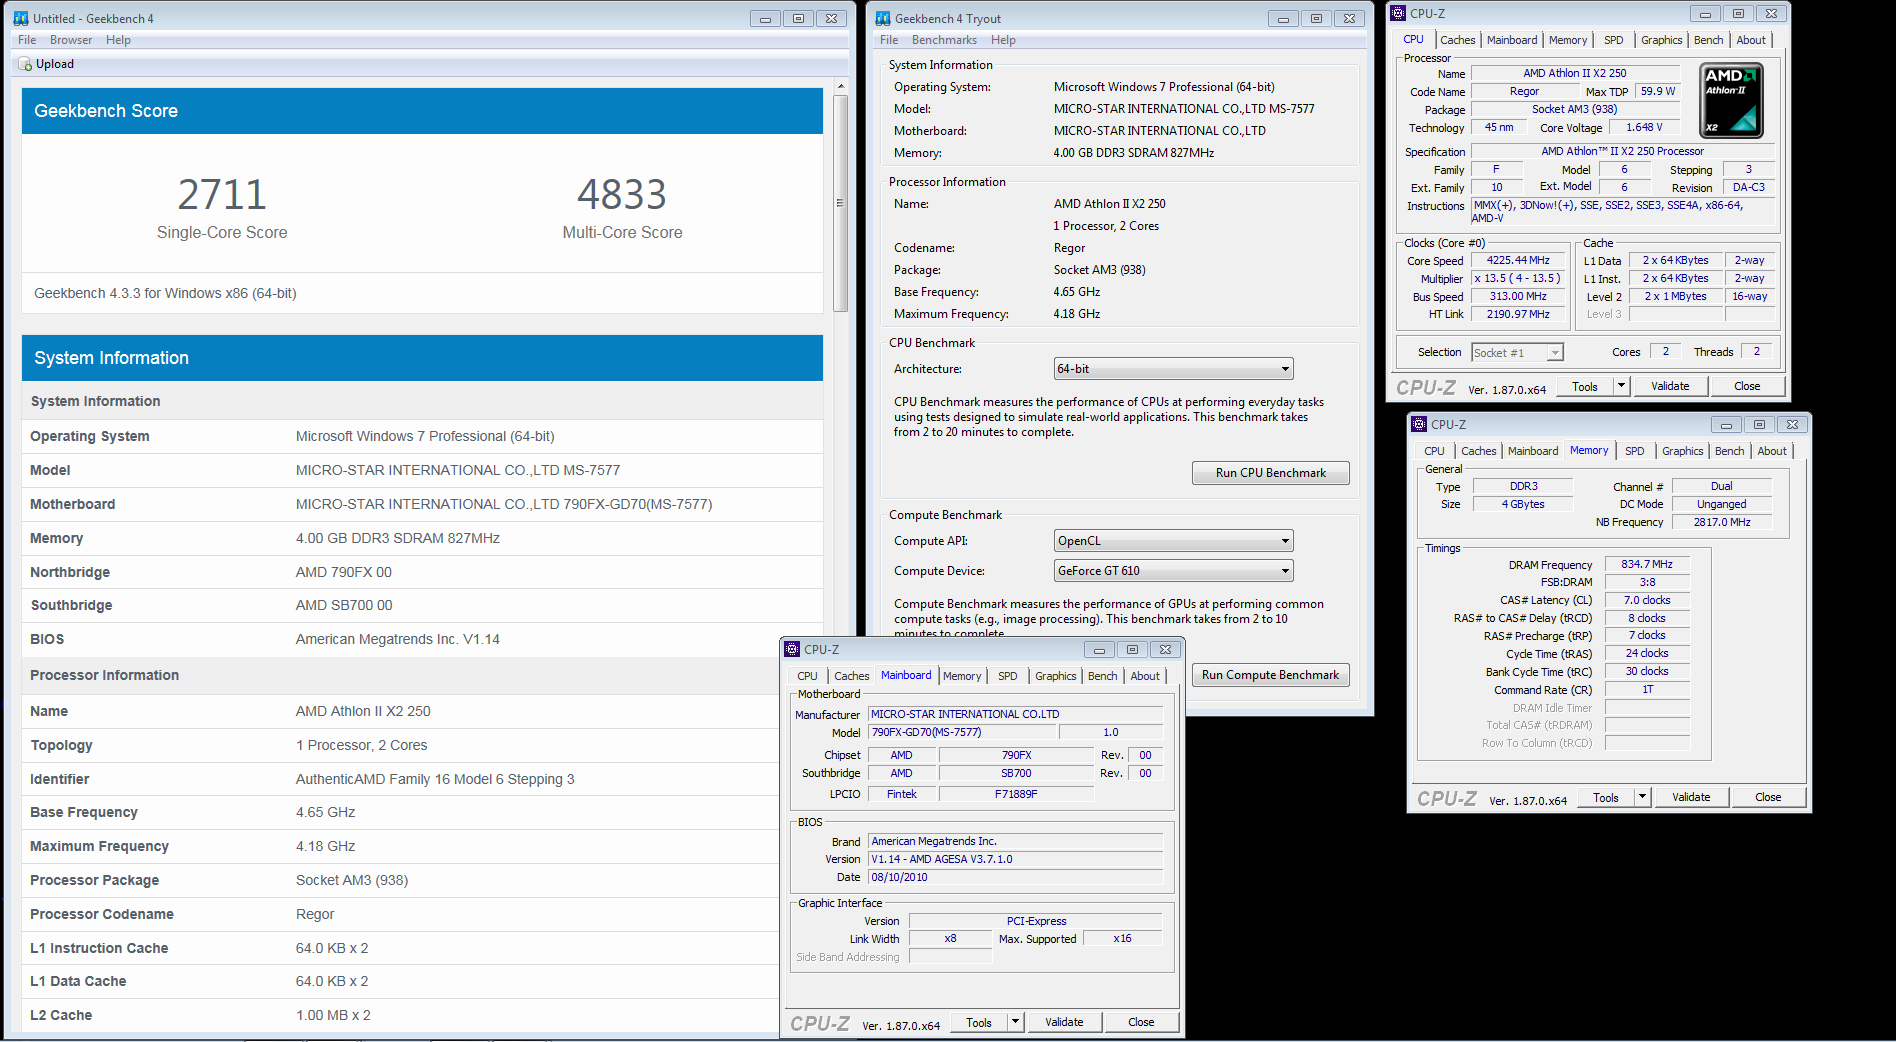1896x1042 pixels.
Task: Switch to Caches tab in CPU-Z Mainboard window
Action: [851, 676]
